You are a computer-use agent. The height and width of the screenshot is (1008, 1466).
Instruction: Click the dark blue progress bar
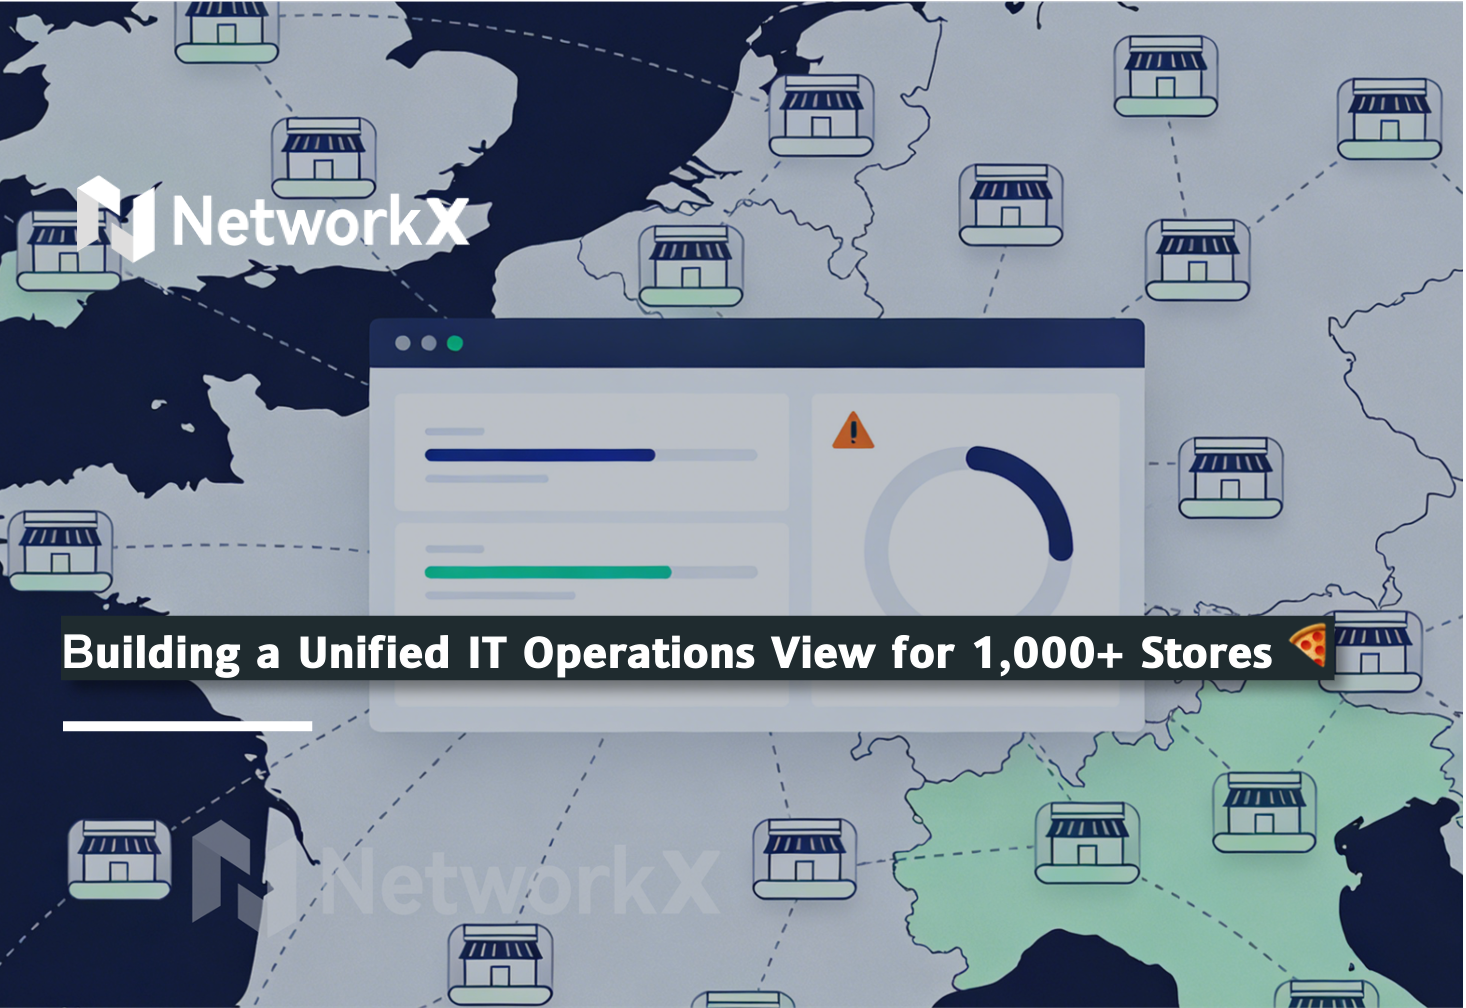540,455
